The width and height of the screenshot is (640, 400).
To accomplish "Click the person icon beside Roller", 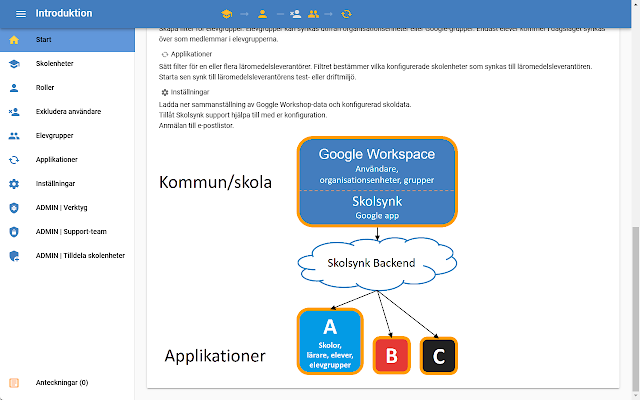I will [14, 88].
